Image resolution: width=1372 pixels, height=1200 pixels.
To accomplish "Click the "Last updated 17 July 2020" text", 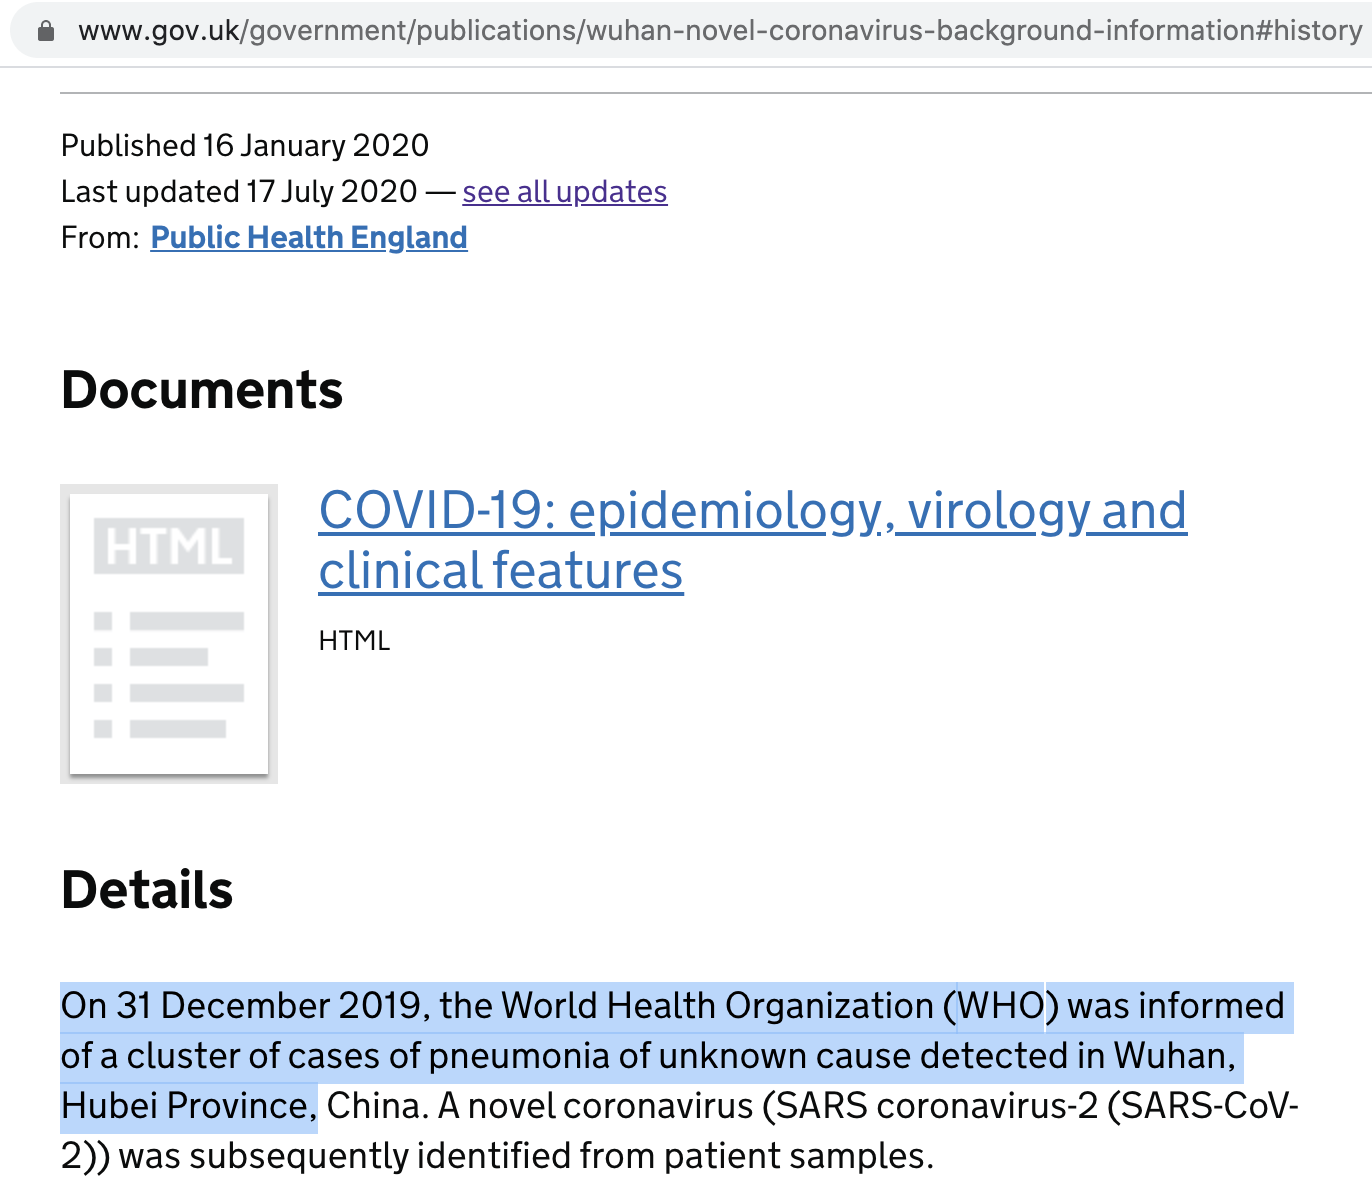I will point(239,191).
